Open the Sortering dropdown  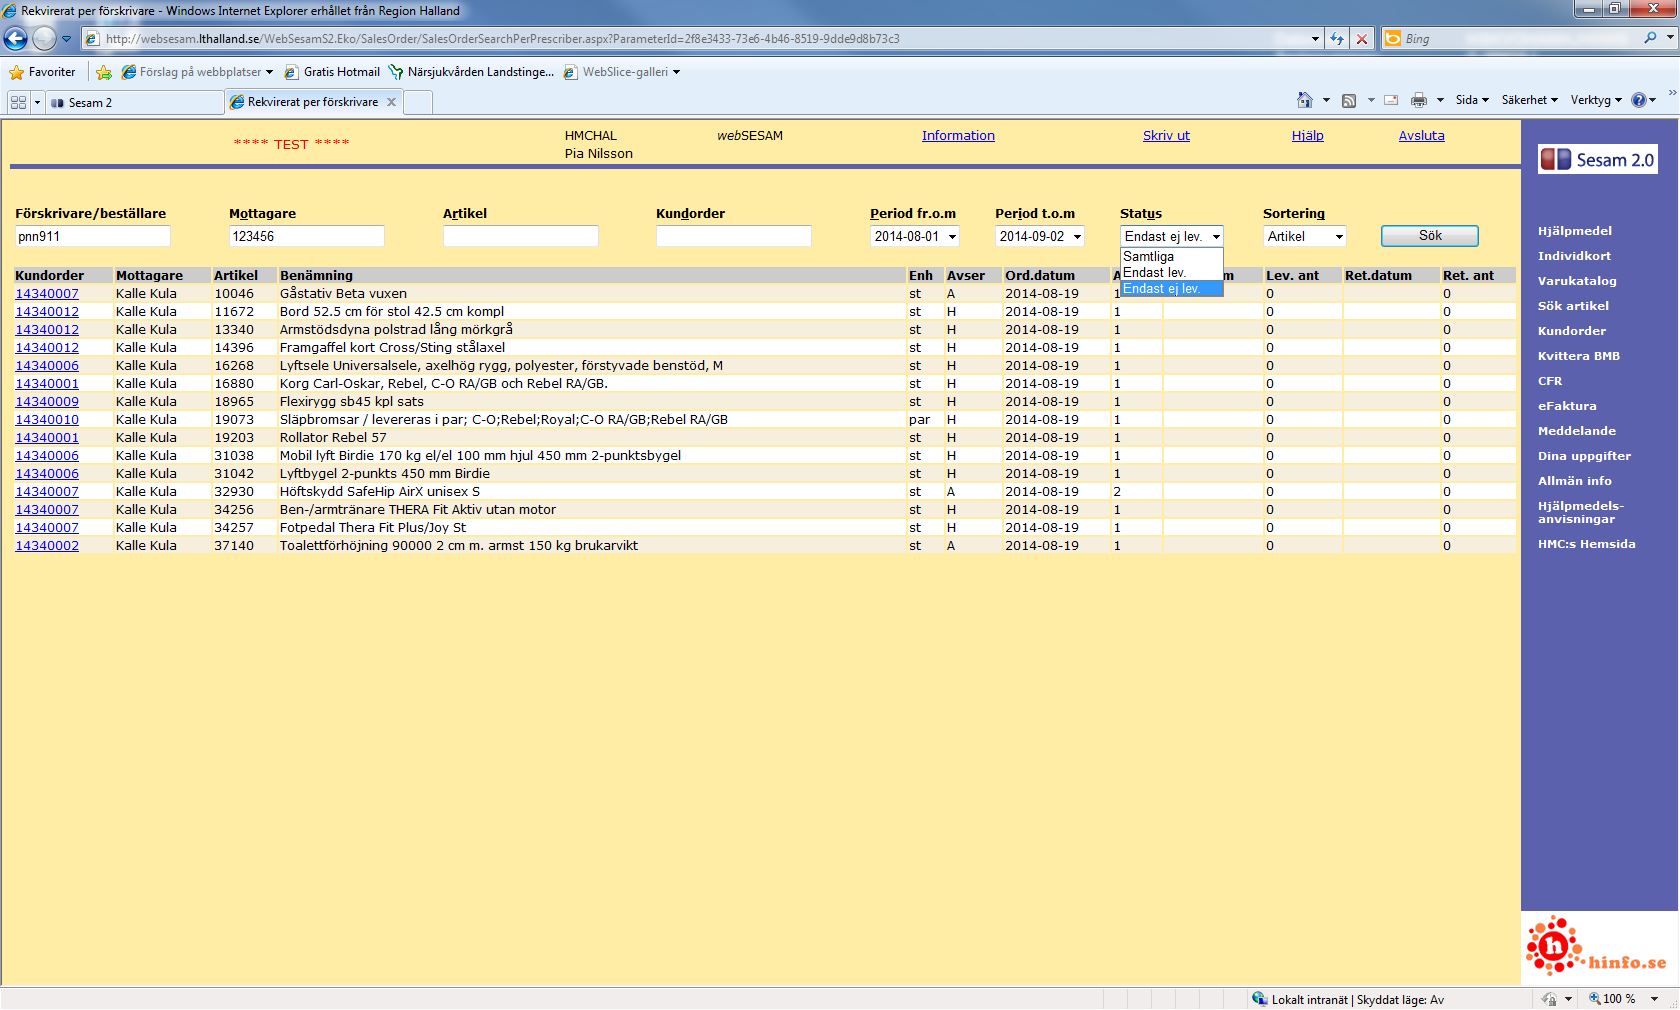1305,236
